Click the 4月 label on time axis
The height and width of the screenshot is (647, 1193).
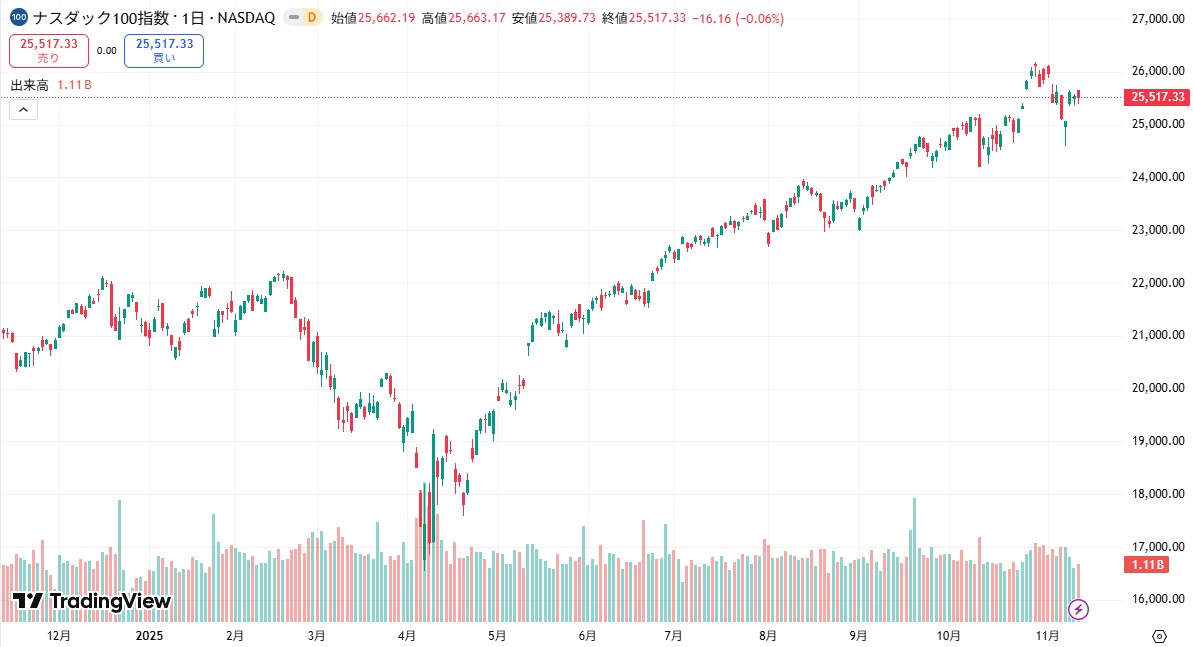tap(407, 635)
